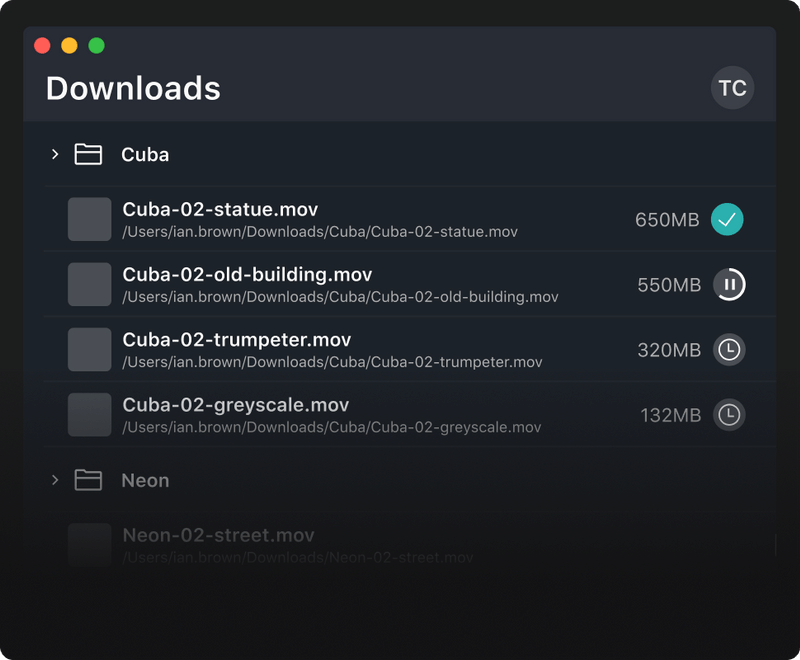Click the Neon folder icon

pyautogui.click(x=89, y=480)
